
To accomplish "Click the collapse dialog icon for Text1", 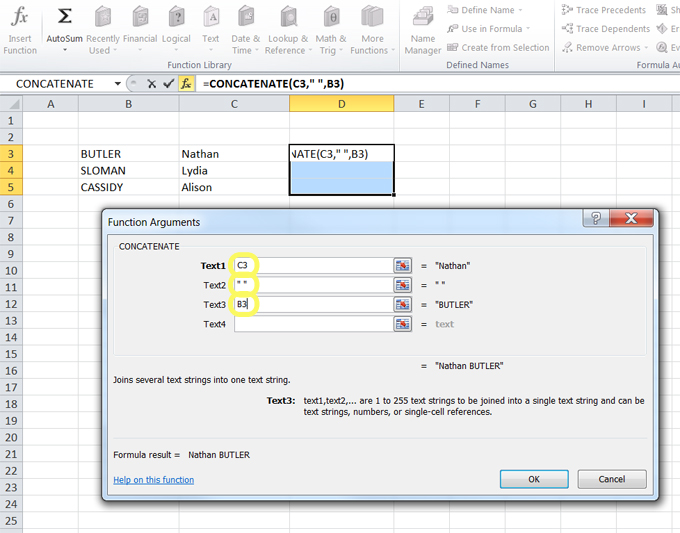I will [402, 265].
